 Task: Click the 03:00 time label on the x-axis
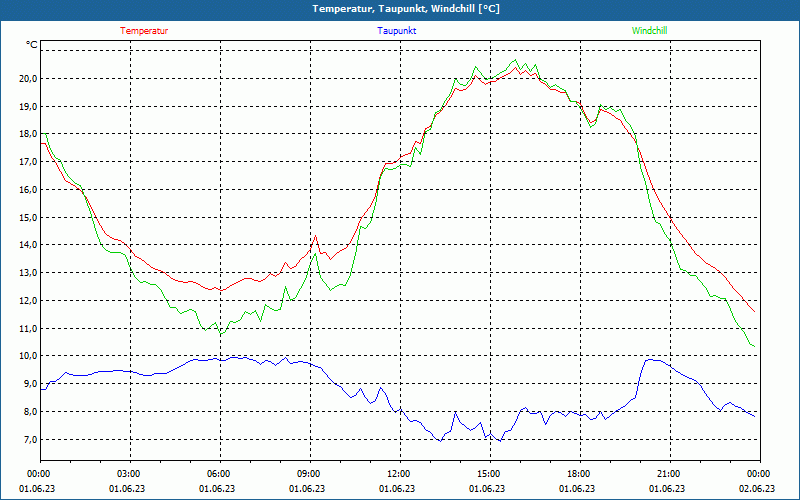point(128,473)
